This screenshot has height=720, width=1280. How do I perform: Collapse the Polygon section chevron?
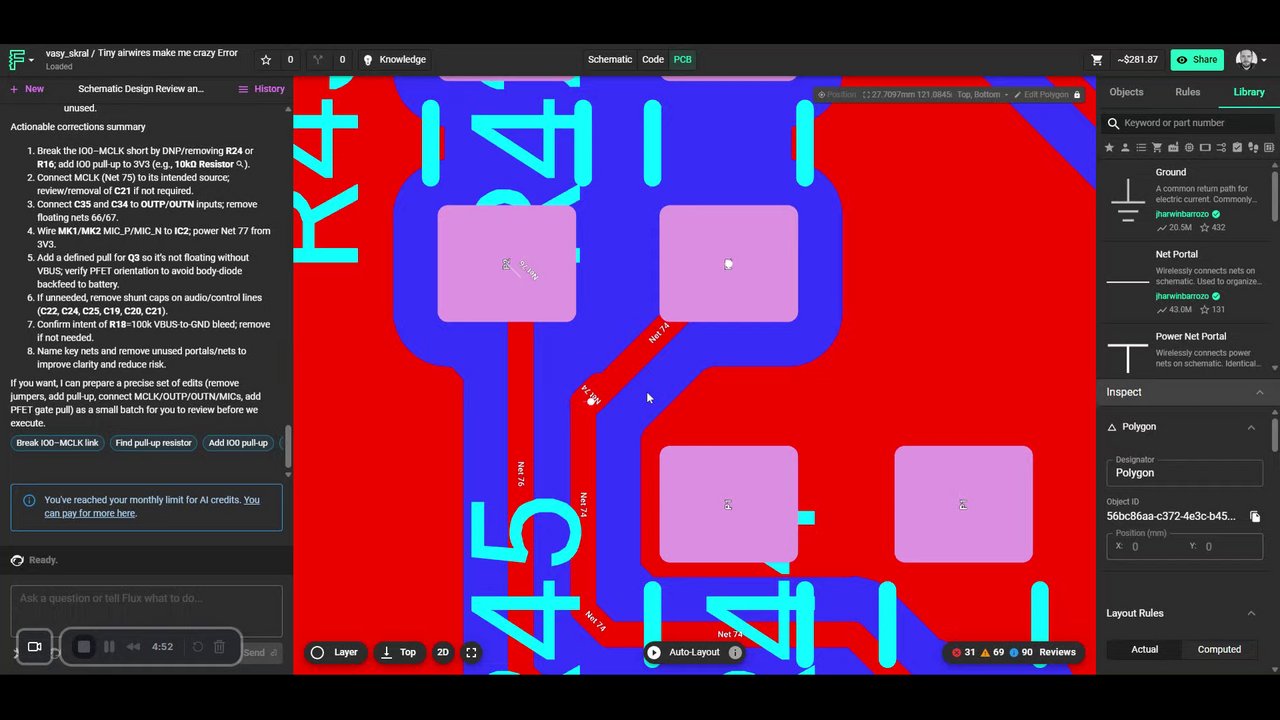(x=1251, y=427)
